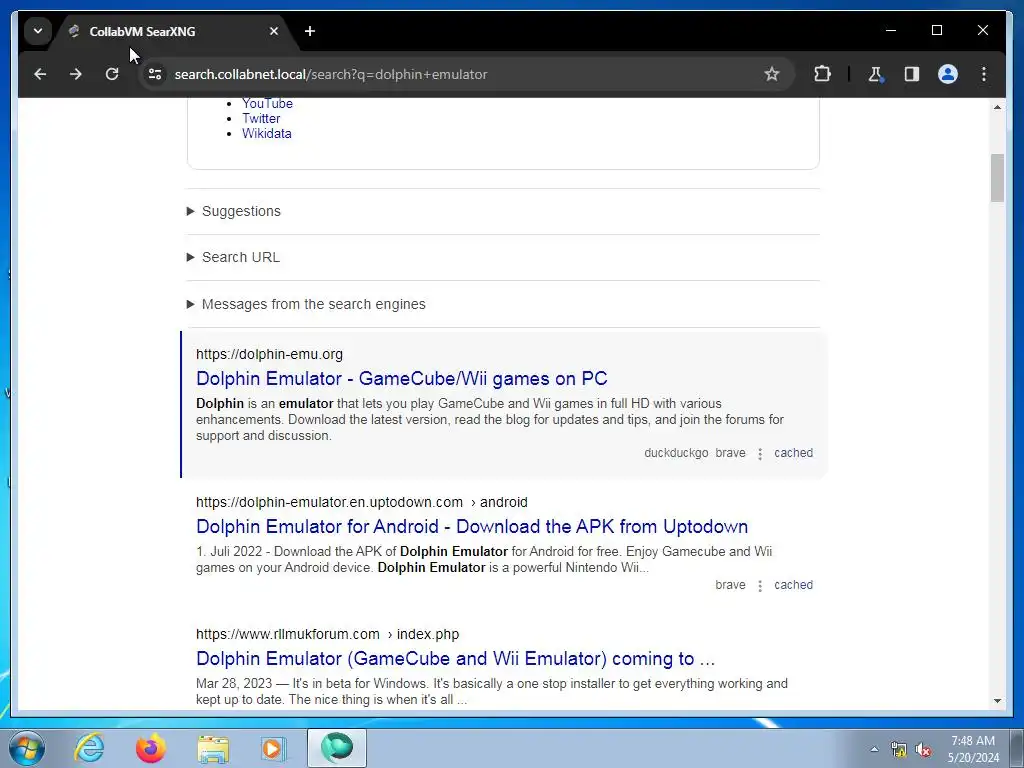Maximize the browser window
1024x768 pixels.
(x=936, y=30)
